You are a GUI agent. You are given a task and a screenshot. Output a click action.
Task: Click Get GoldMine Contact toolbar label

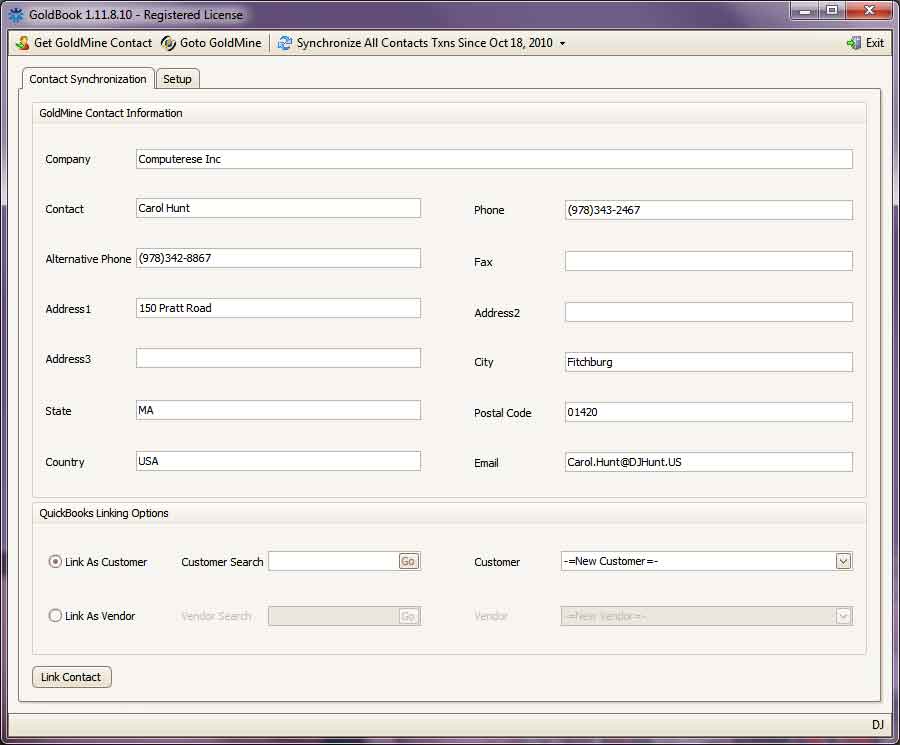[x=93, y=43]
